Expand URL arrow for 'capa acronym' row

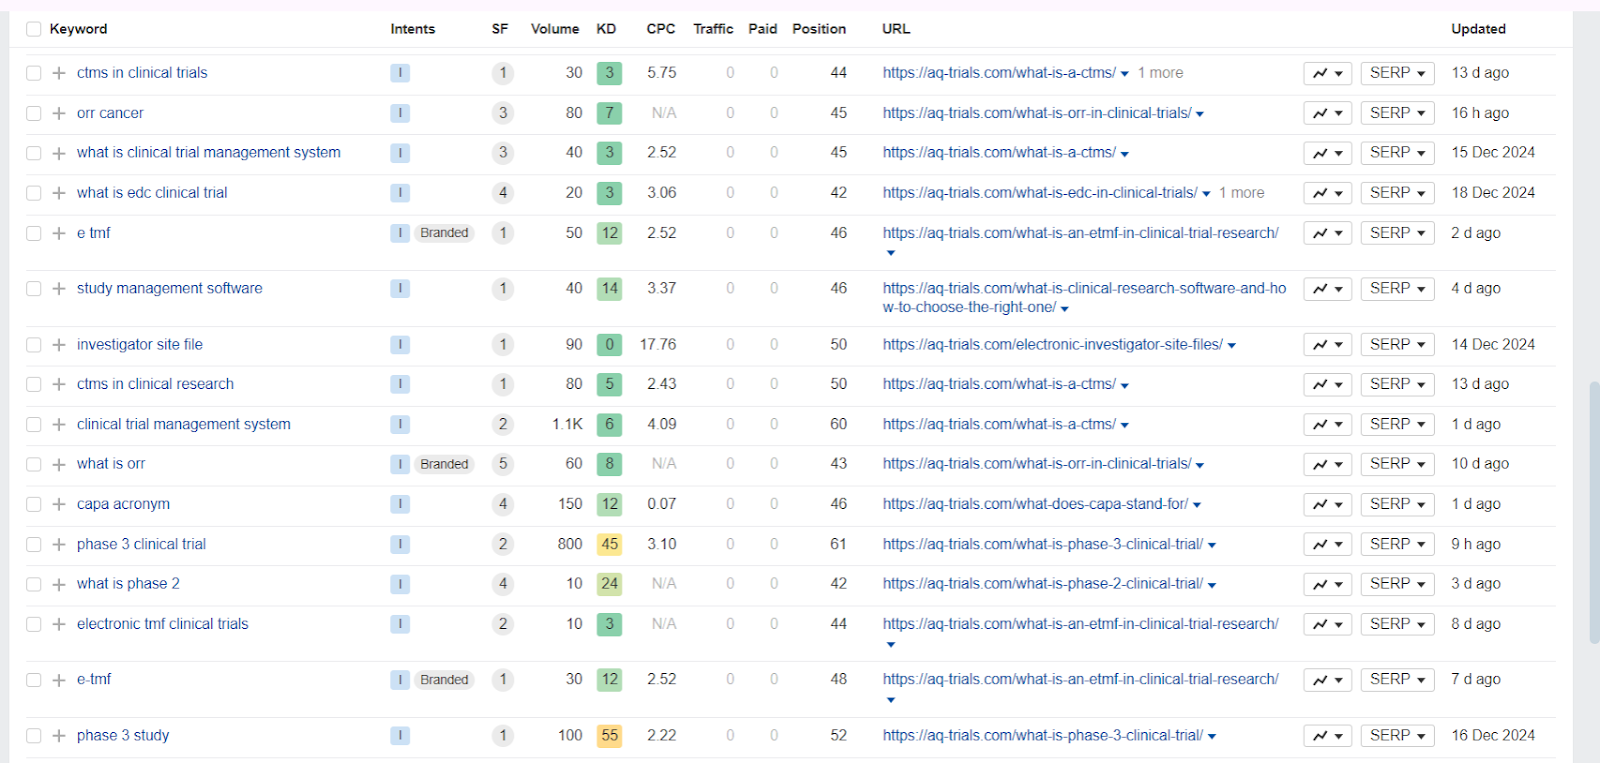[x=1197, y=506]
